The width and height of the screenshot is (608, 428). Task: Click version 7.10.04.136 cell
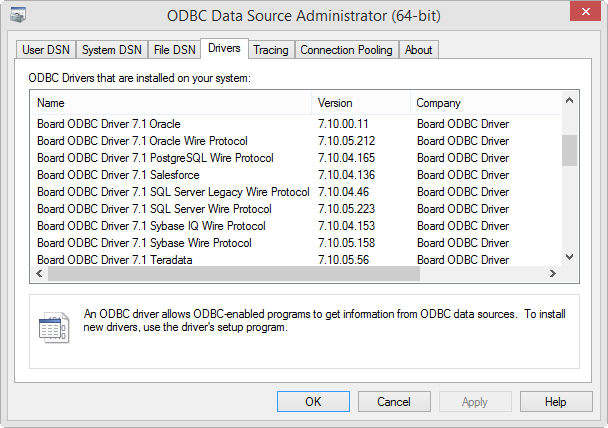tap(347, 175)
